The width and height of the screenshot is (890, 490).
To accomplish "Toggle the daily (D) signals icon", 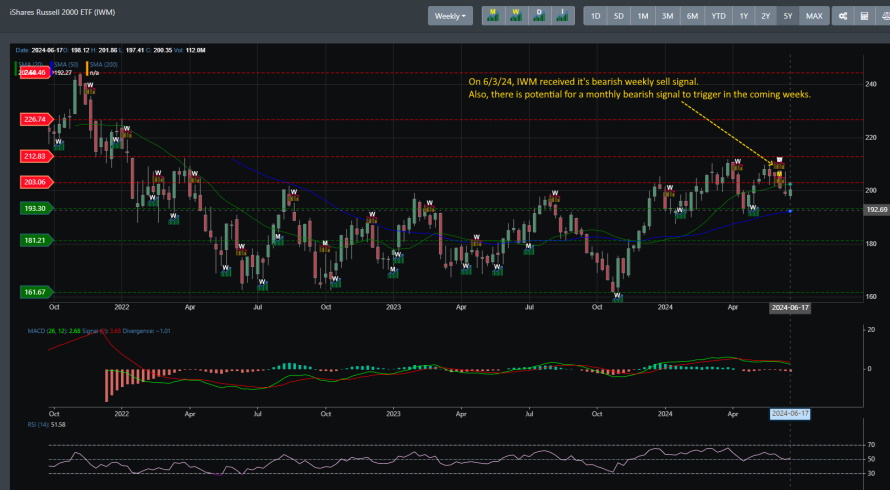I will (x=539, y=15).
